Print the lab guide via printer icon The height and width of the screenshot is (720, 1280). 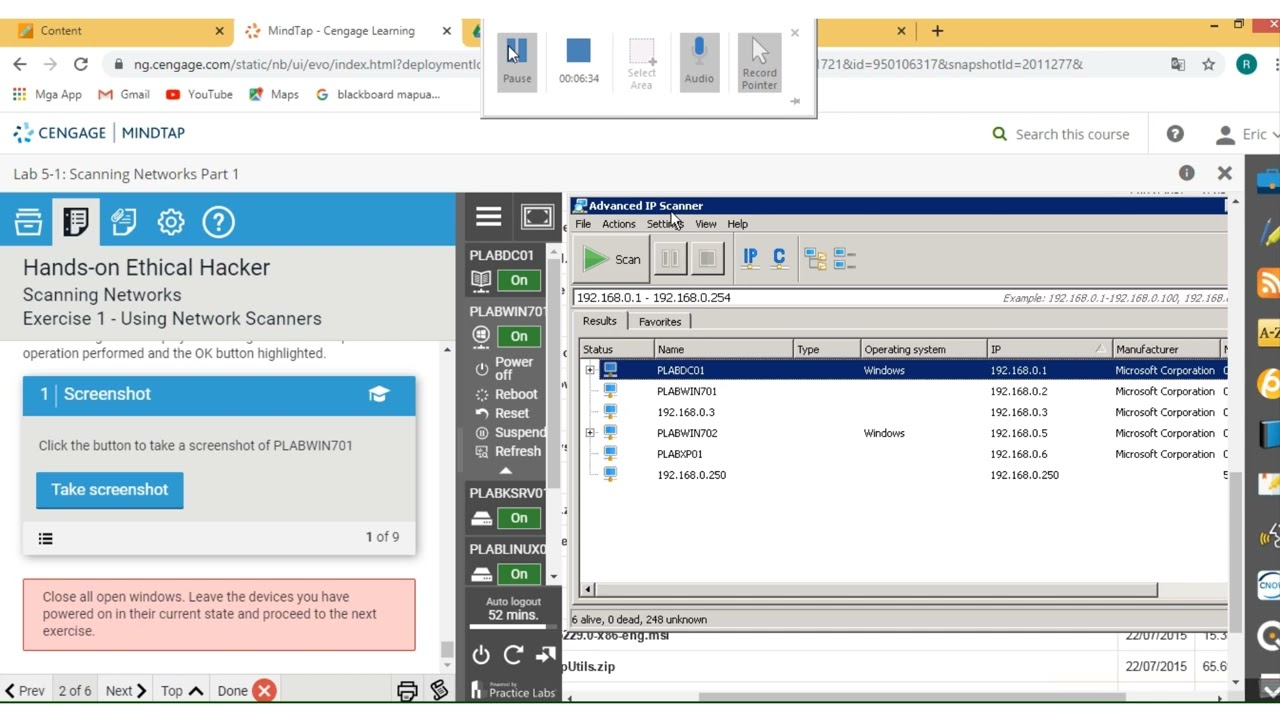click(x=407, y=691)
